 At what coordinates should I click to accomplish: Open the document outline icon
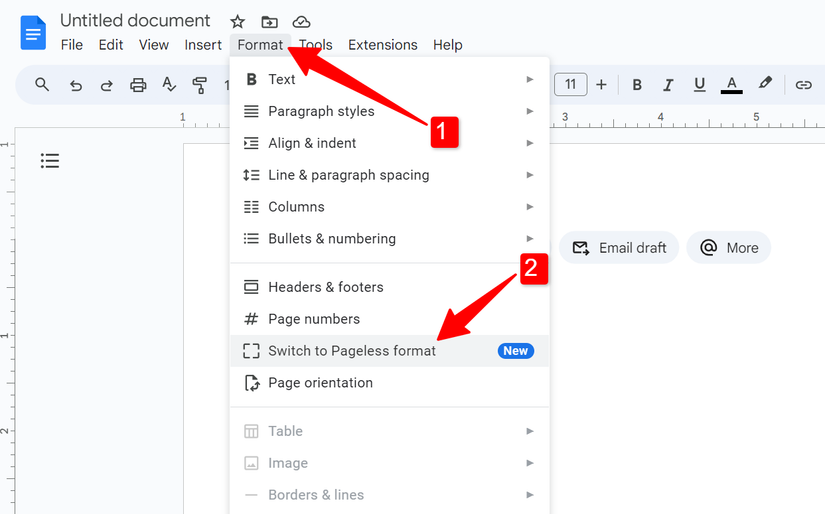pyautogui.click(x=50, y=161)
